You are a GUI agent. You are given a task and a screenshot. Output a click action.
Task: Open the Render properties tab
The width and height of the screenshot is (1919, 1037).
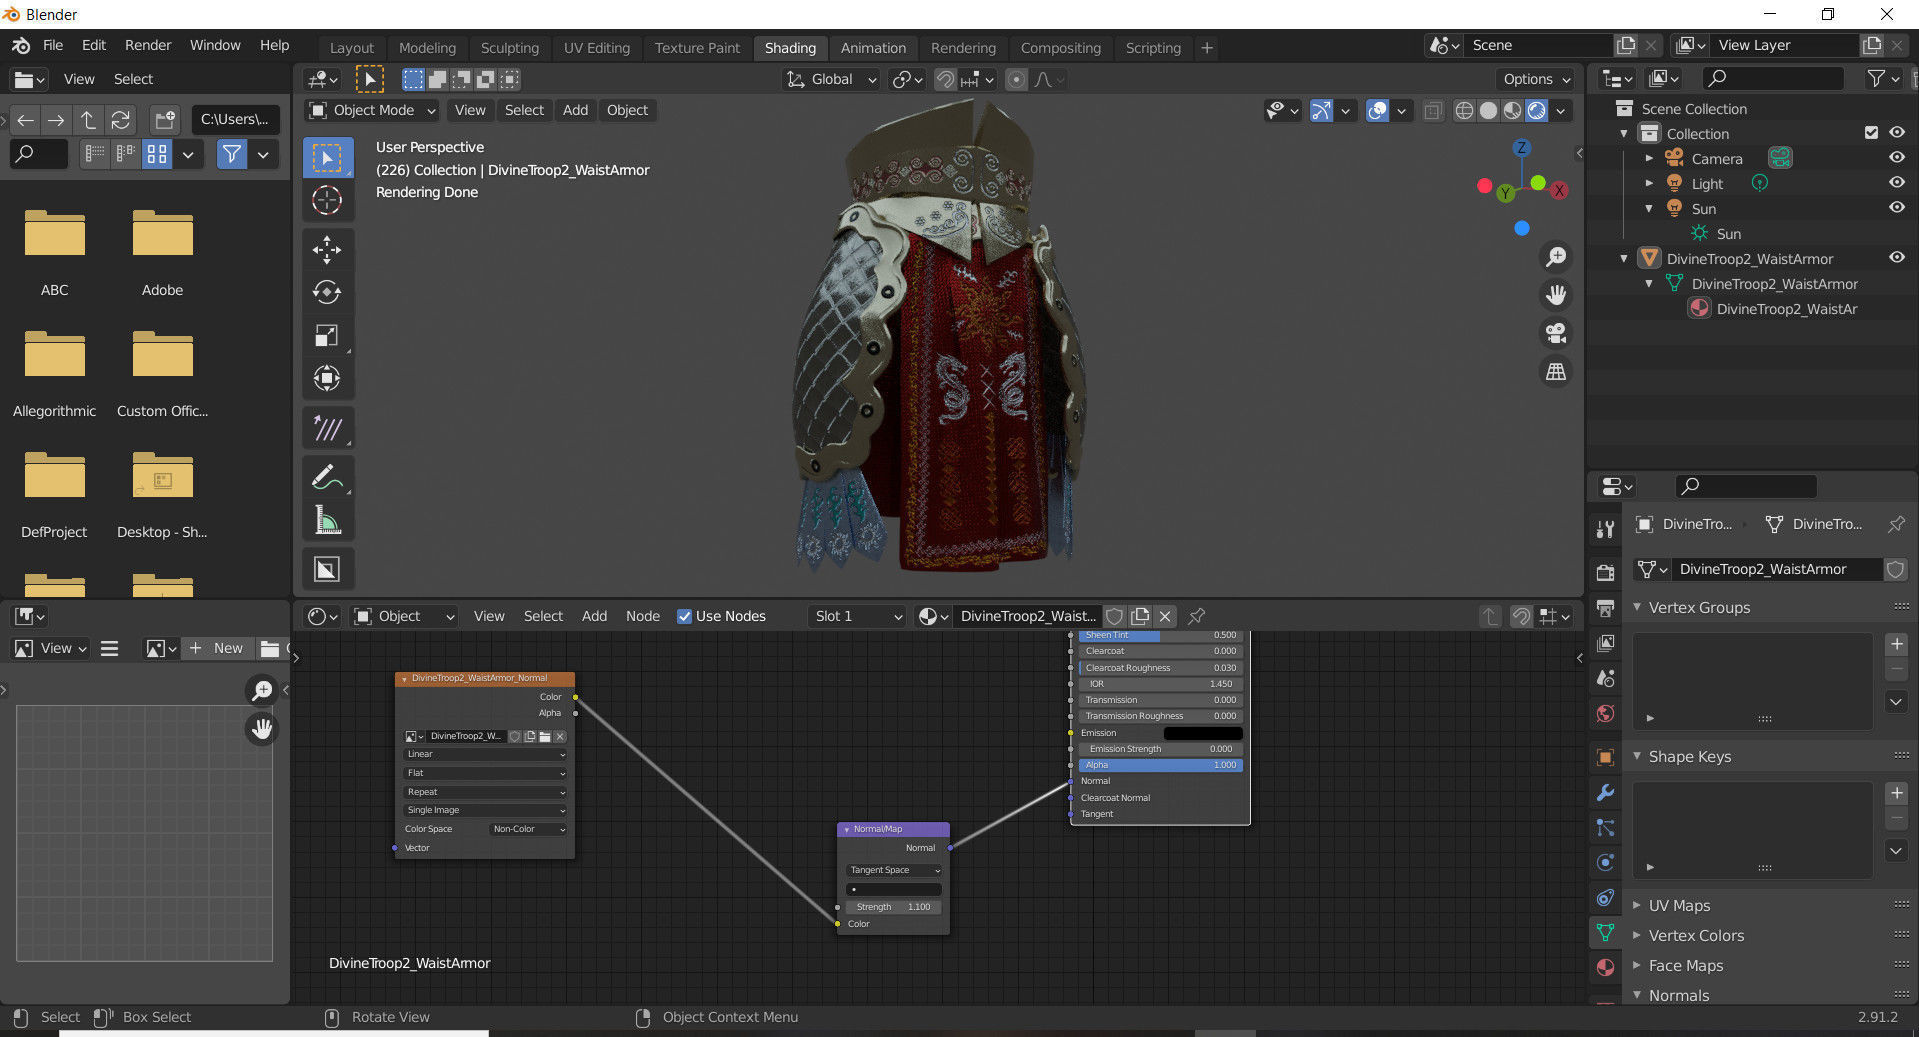click(x=1605, y=572)
